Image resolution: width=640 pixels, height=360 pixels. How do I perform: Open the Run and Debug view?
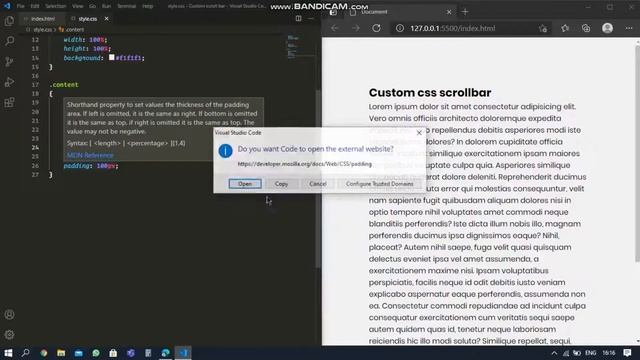pyautogui.click(x=9, y=82)
